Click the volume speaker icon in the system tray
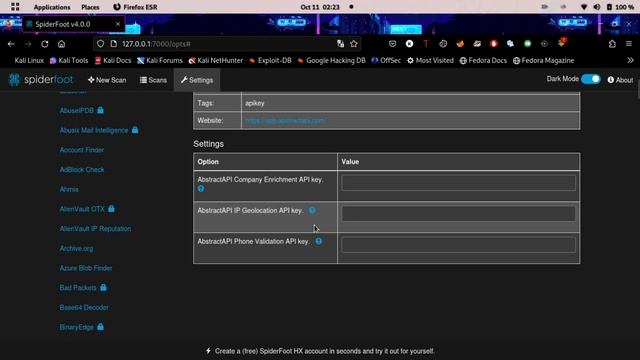 pos(597,7)
